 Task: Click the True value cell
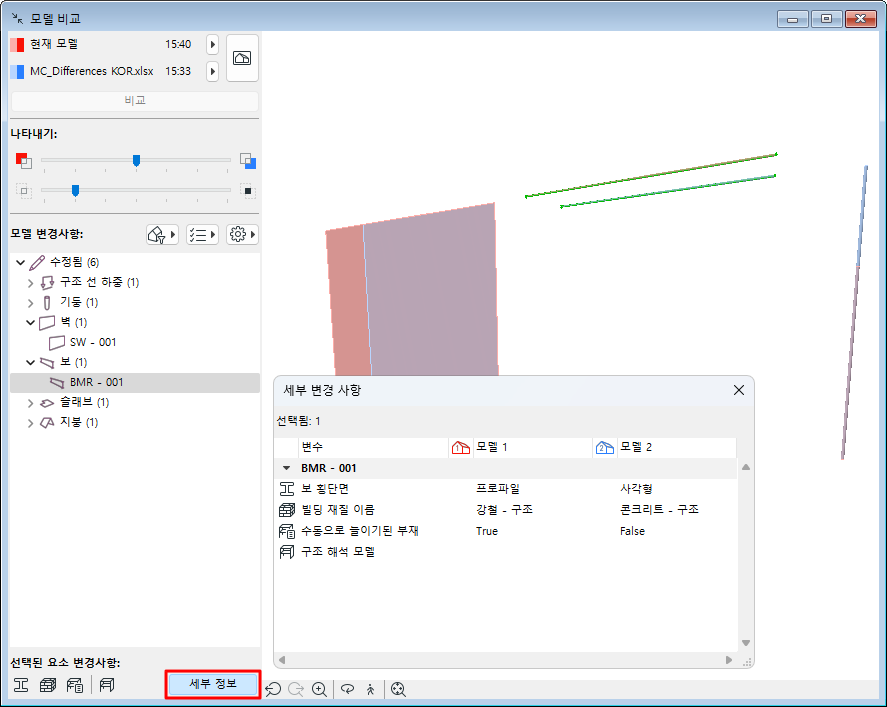[x=486, y=531]
